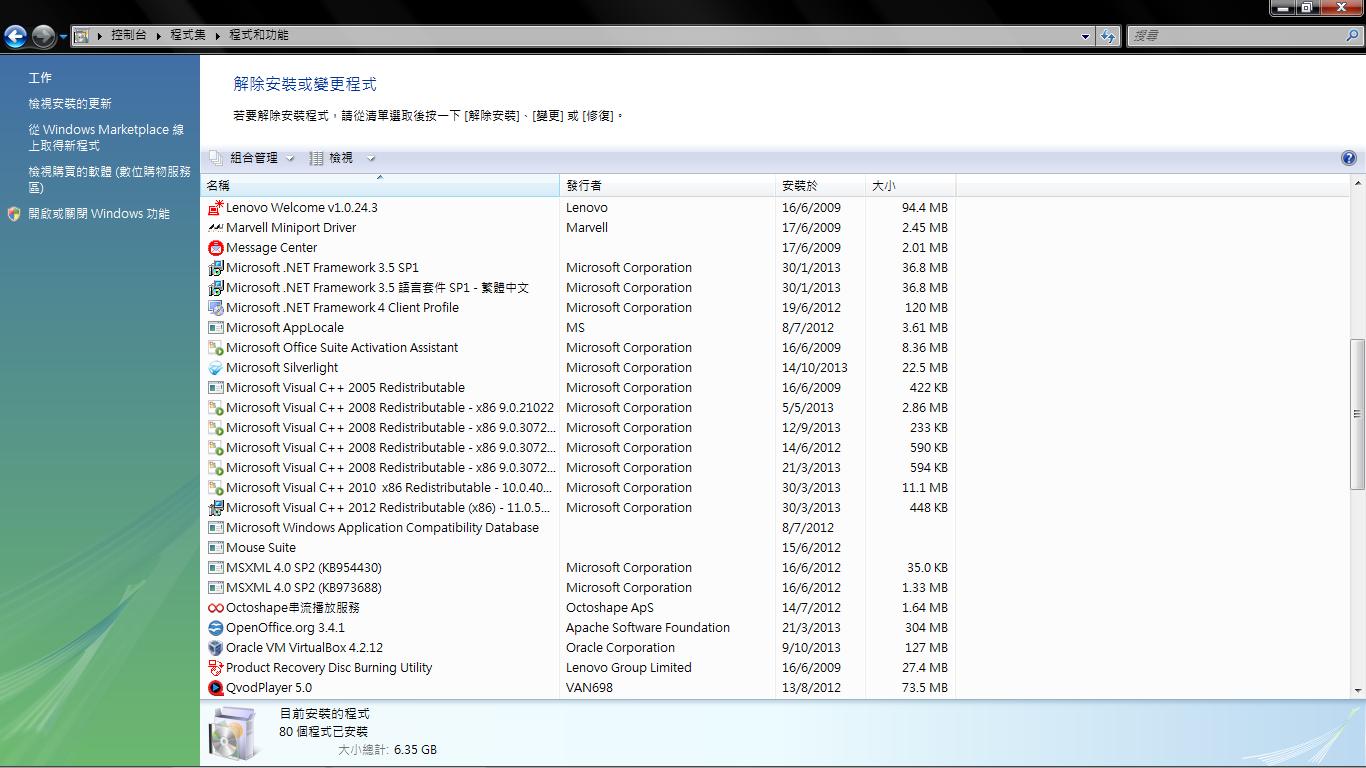Click the Mouse Suite icon

point(215,548)
